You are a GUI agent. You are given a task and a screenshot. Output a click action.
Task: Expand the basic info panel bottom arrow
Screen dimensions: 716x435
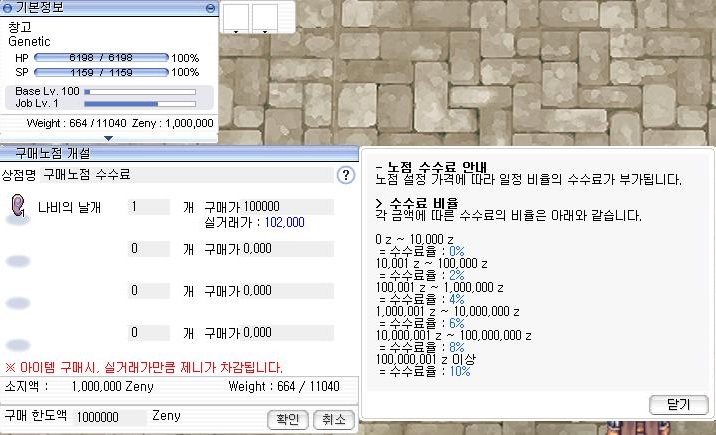pyautogui.click(x=108, y=139)
